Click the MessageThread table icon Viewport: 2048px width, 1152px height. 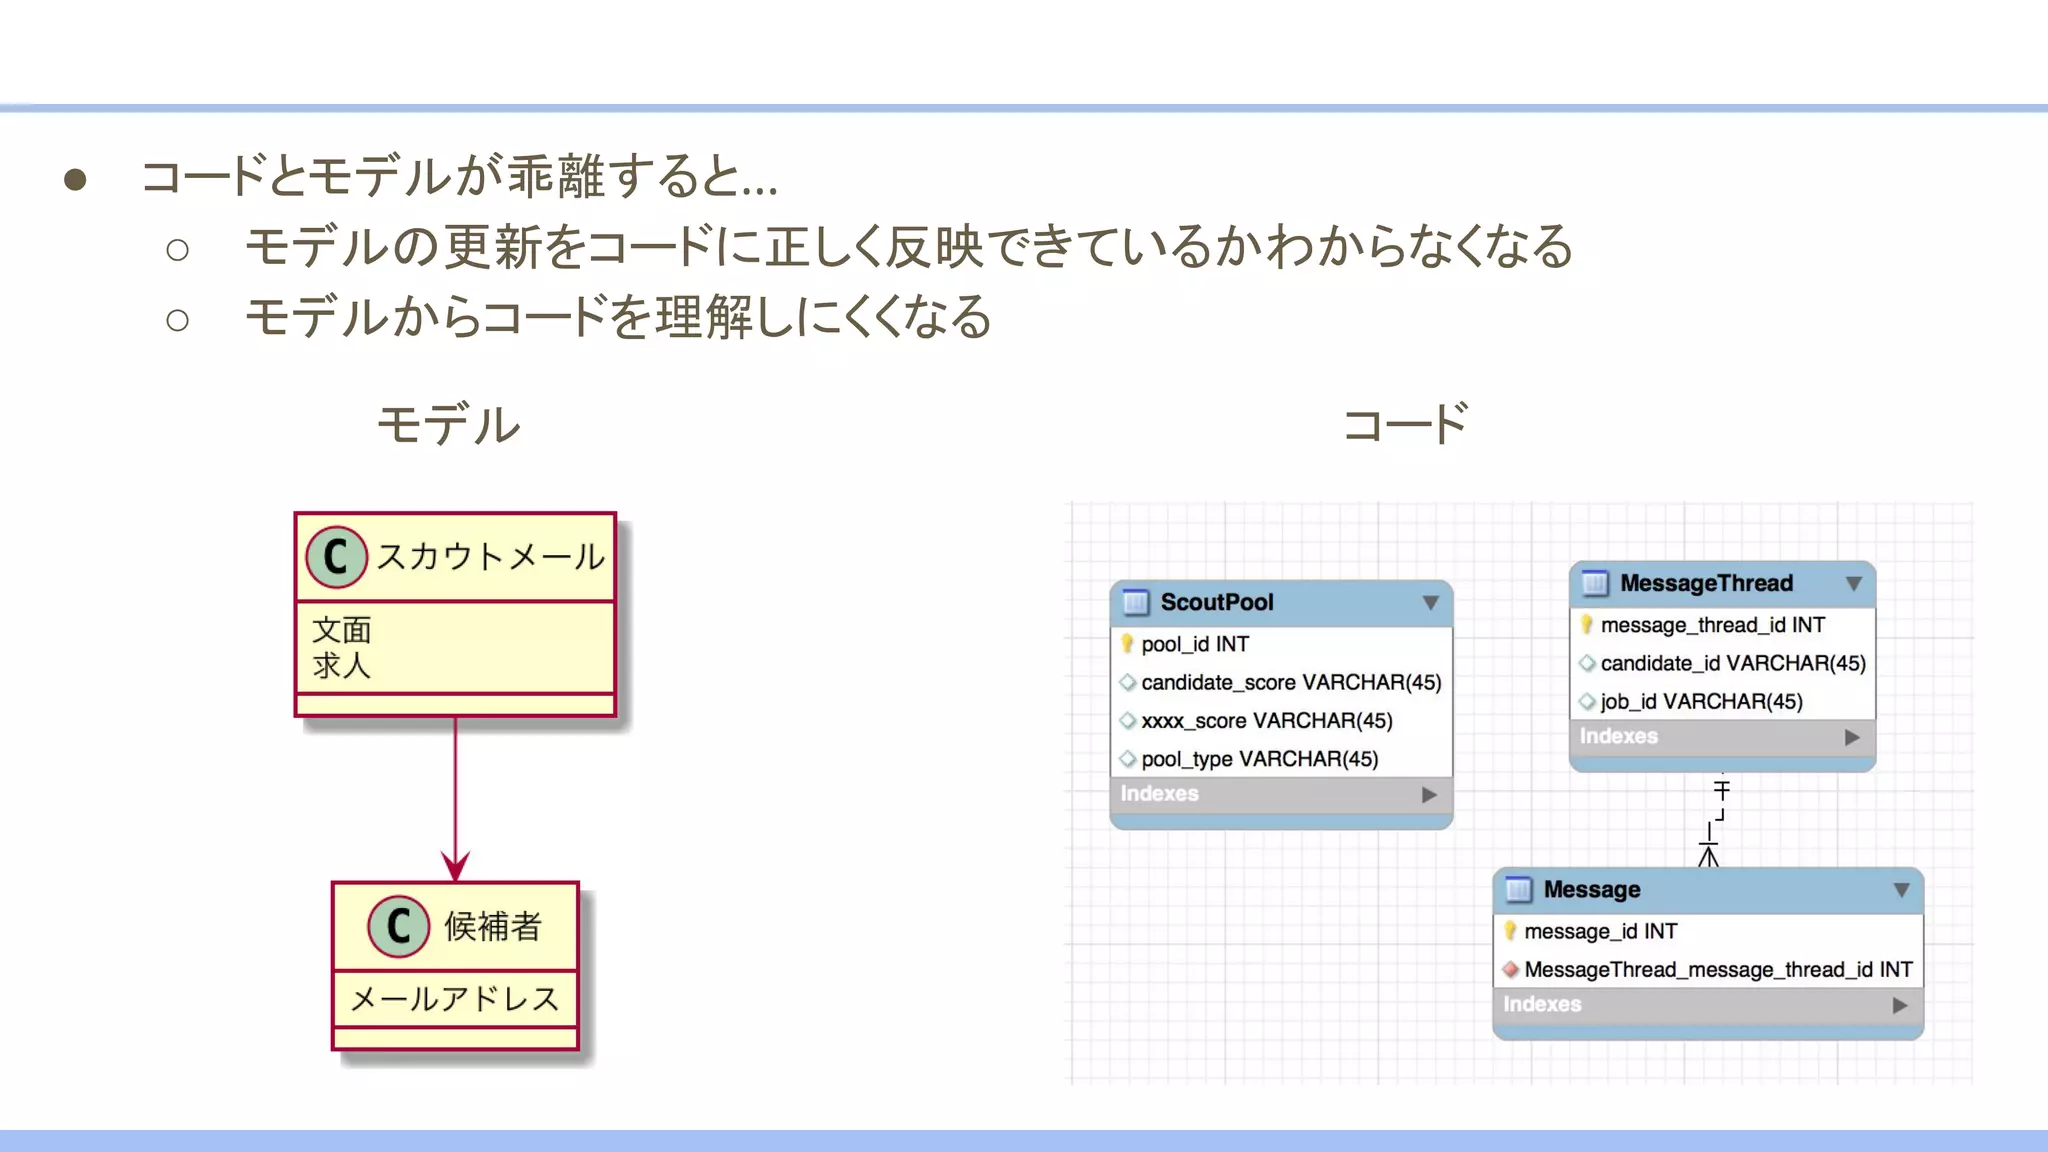pos(1595,583)
